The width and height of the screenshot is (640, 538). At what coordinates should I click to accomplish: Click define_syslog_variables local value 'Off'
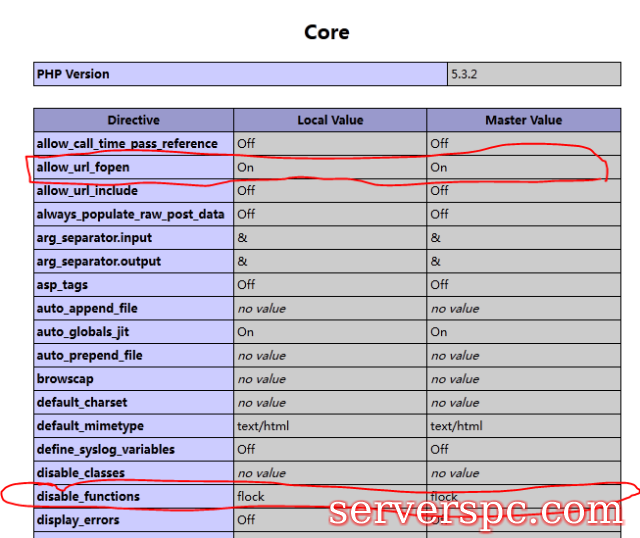[246, 449]
